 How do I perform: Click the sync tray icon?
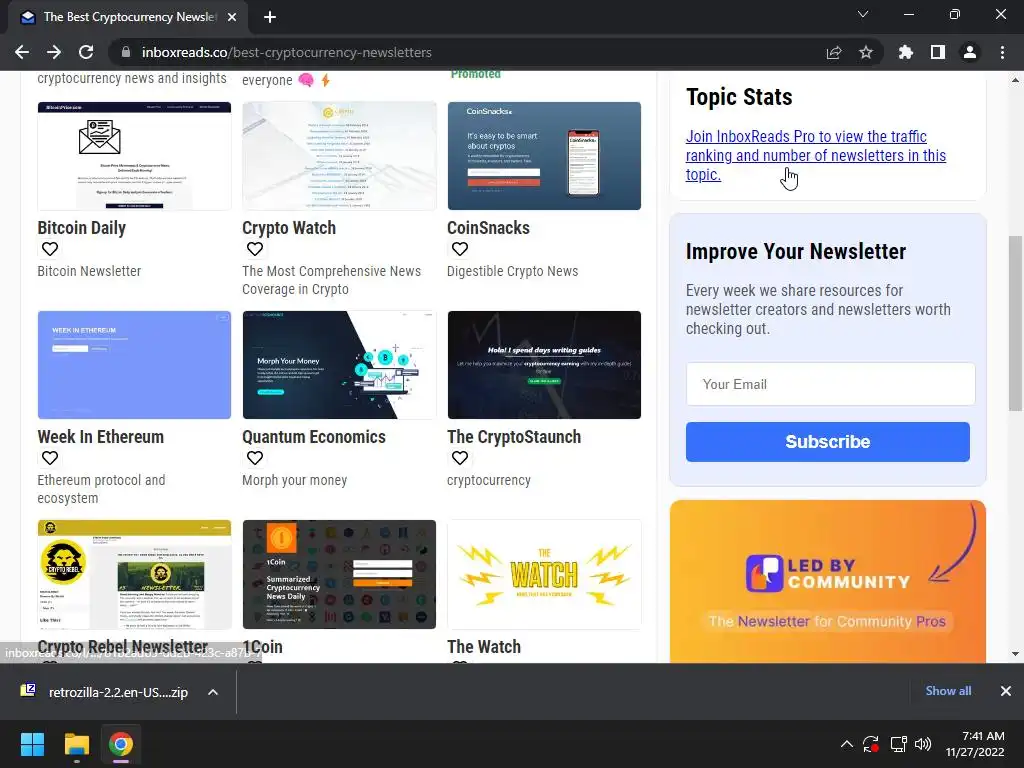(x=871, y=744)
